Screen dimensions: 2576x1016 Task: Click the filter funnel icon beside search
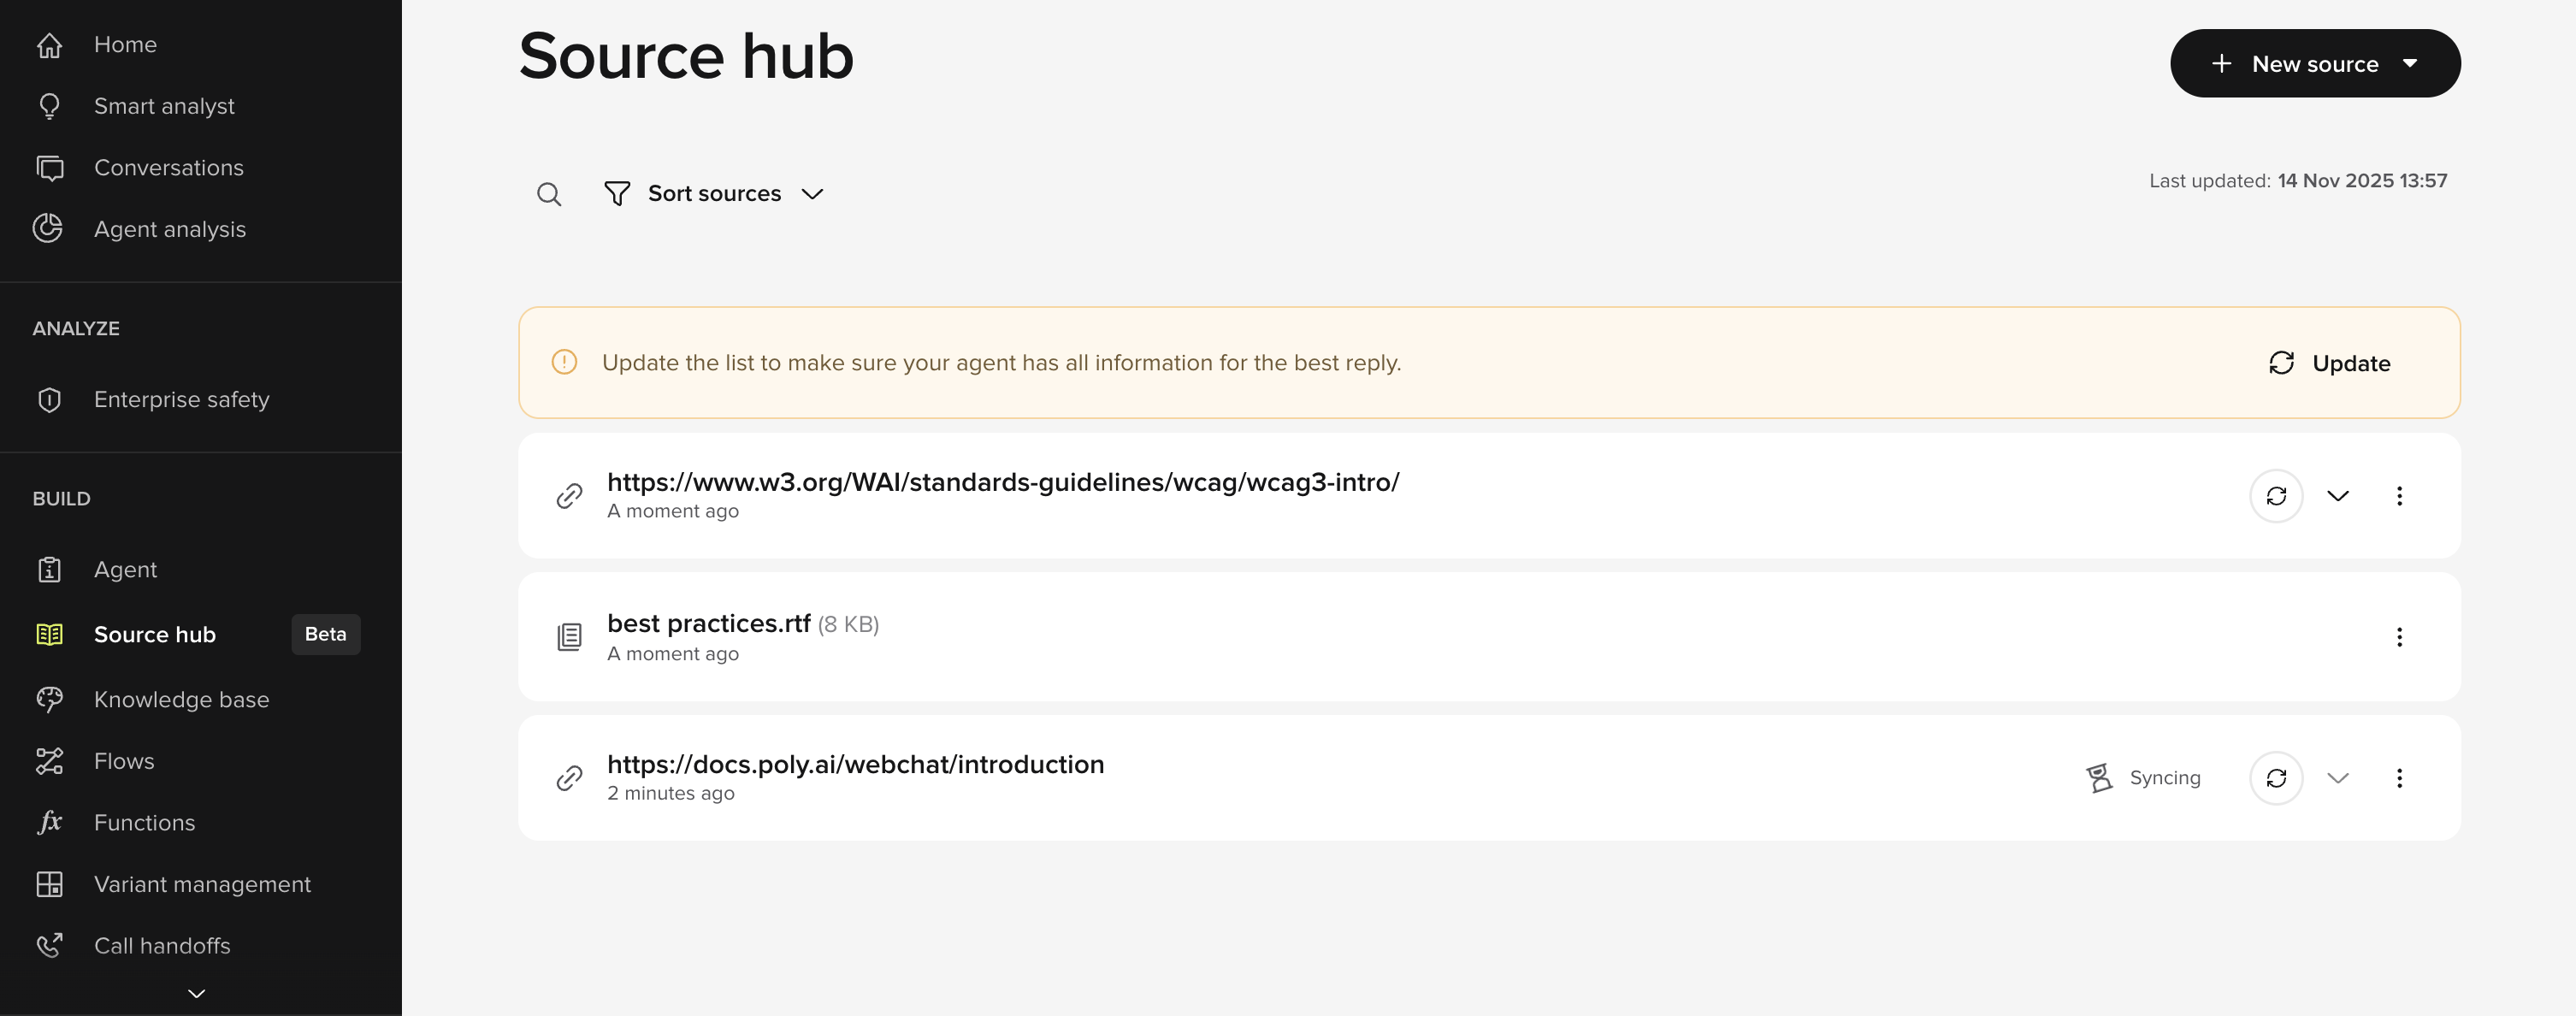616,193
